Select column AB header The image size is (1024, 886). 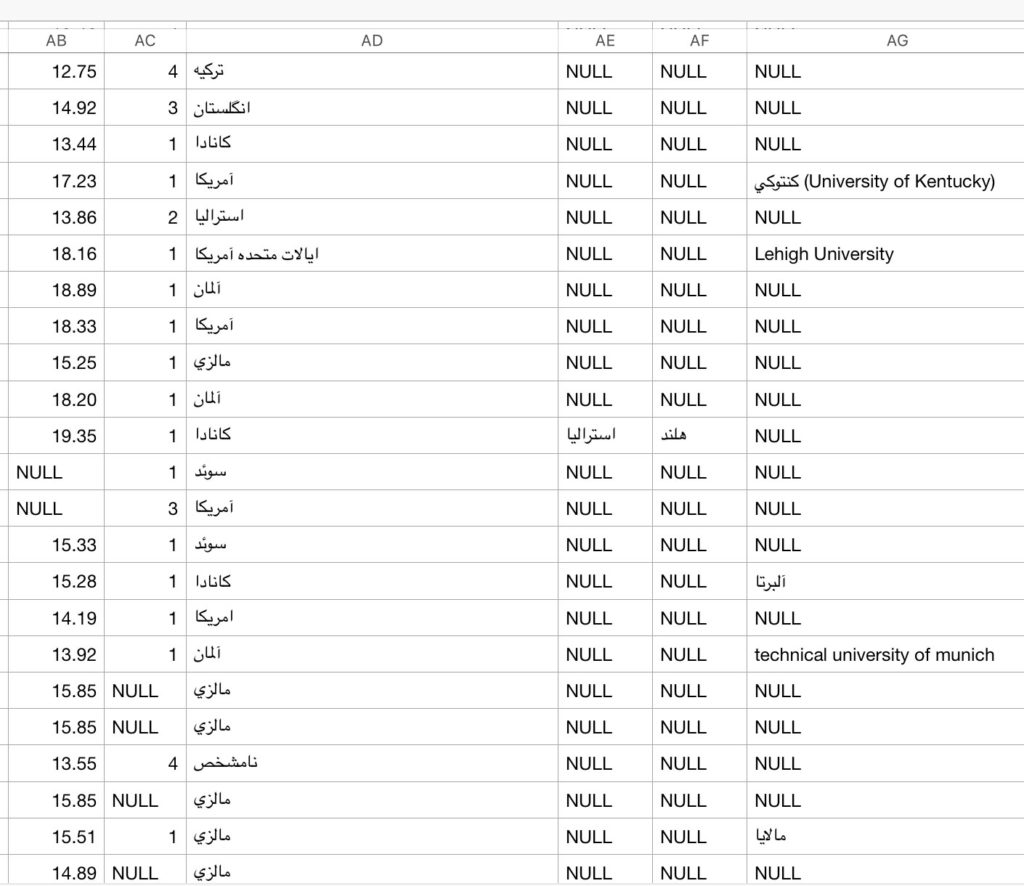(56, 41)
